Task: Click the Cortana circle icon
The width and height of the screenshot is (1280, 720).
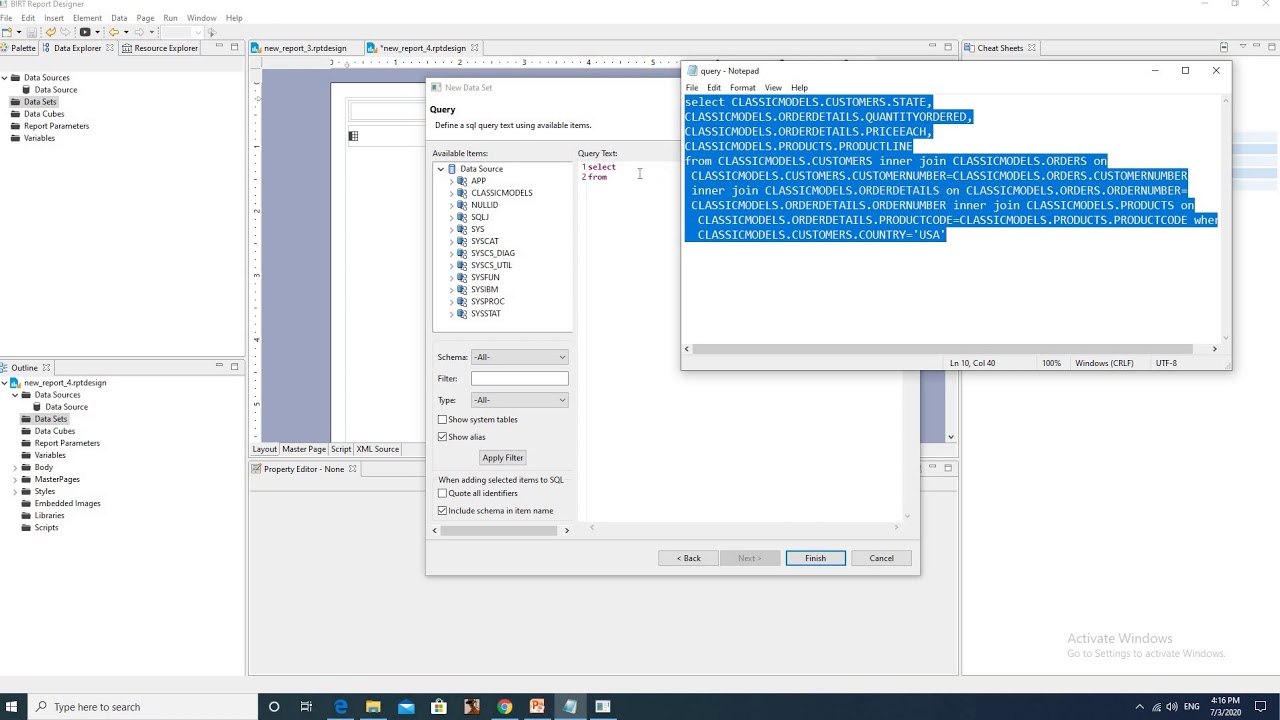Action: (x=274, y=707)
